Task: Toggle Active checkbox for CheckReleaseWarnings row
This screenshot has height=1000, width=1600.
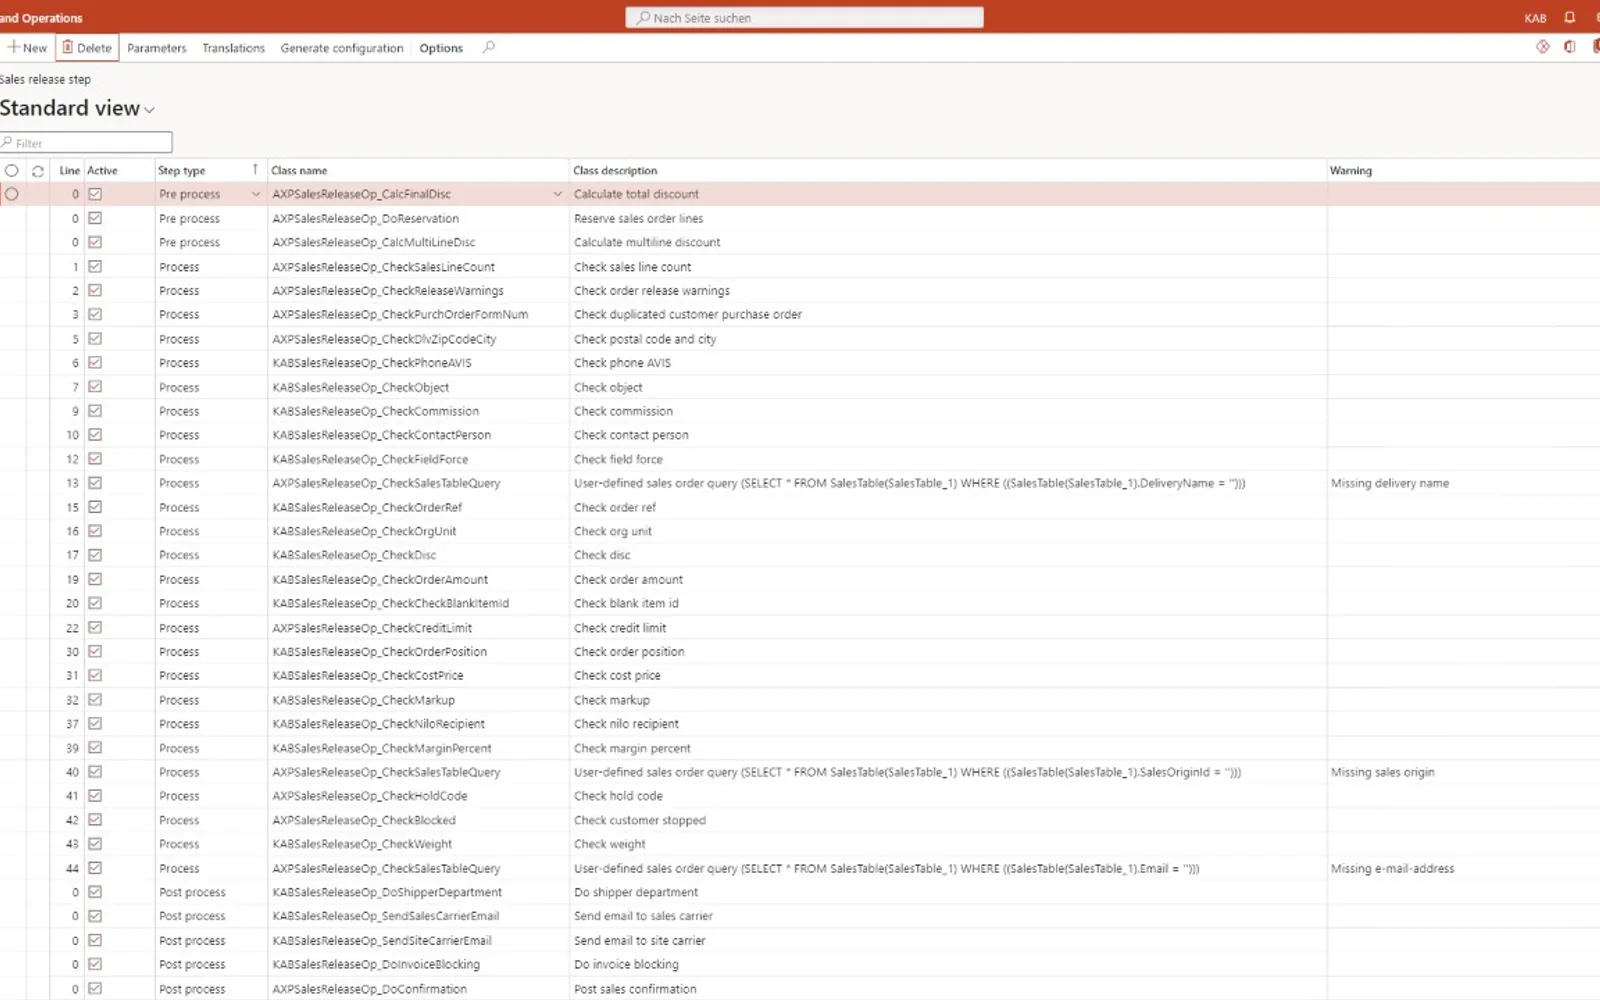Action: point(95,290)
